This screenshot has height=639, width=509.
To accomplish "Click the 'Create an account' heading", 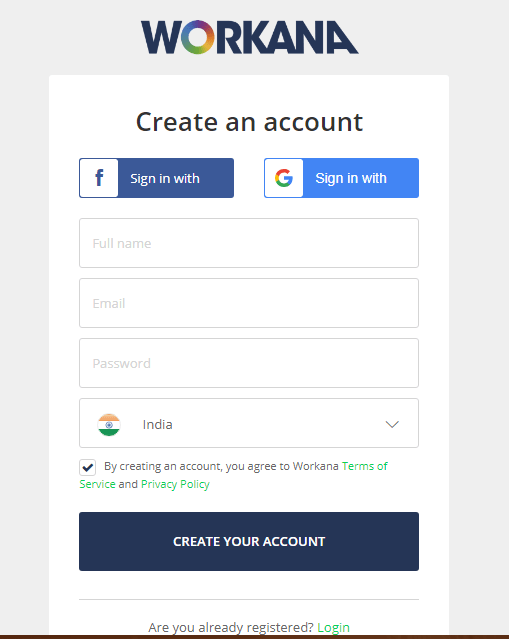I will tap(249, 122).
